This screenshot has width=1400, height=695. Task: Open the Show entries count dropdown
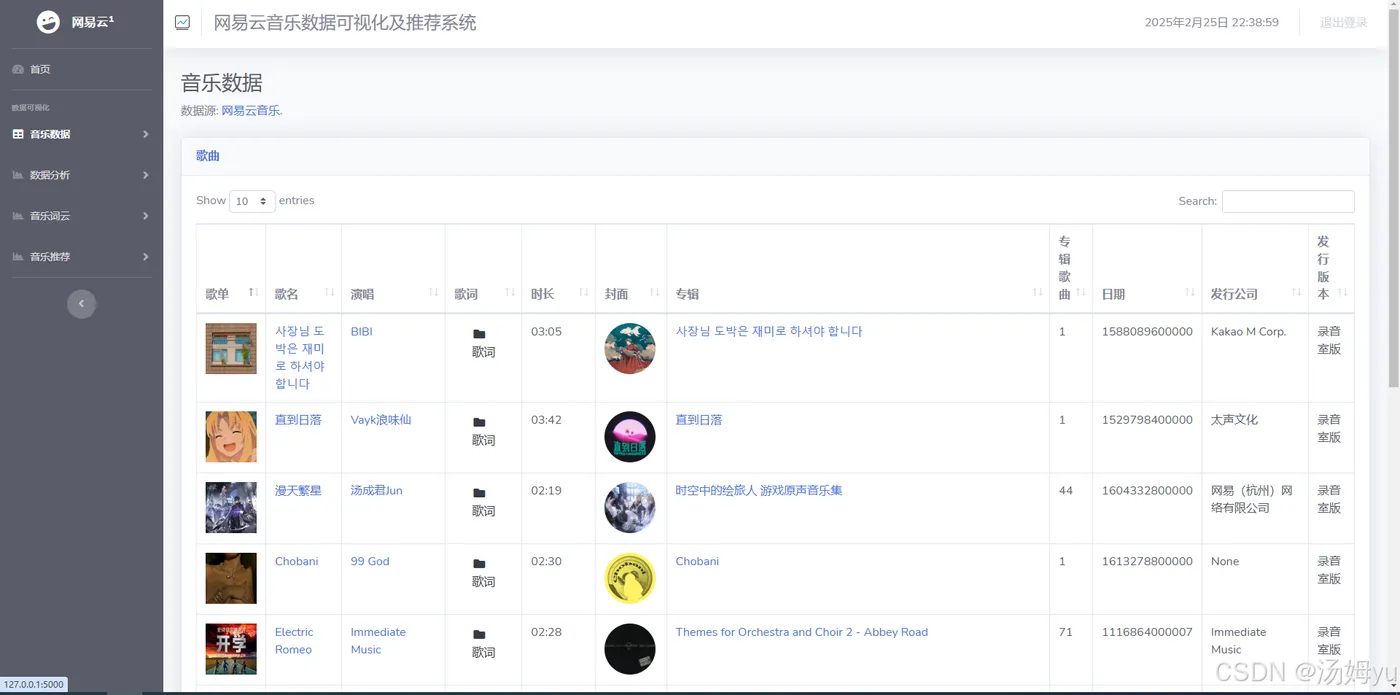click(252, 201)
